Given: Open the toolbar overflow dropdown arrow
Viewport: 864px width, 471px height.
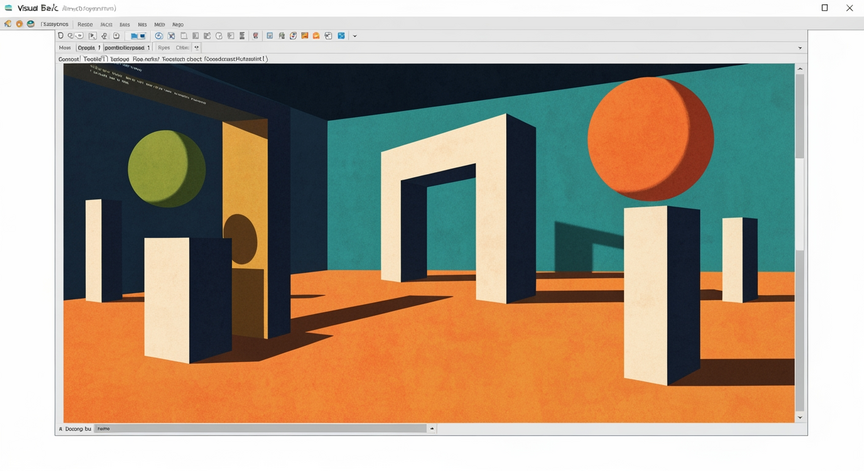Looking at the screenshot, I should pyautogui.click(x=355, y=36).
